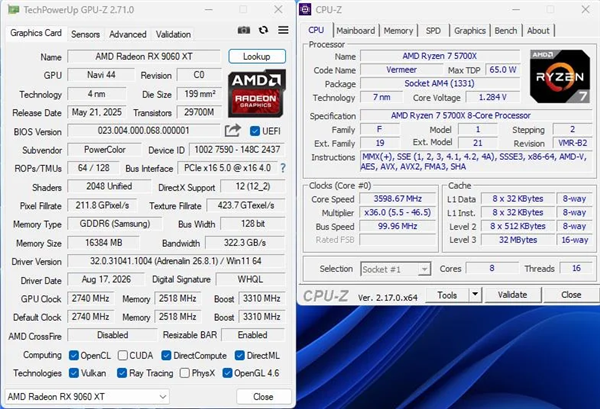Open the About tab in CPU-Z

(x=538, y=31)
